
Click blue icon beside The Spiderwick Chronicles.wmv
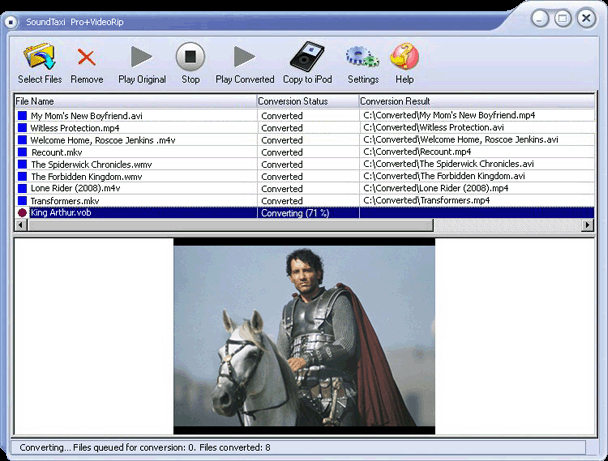coord(22,164)
